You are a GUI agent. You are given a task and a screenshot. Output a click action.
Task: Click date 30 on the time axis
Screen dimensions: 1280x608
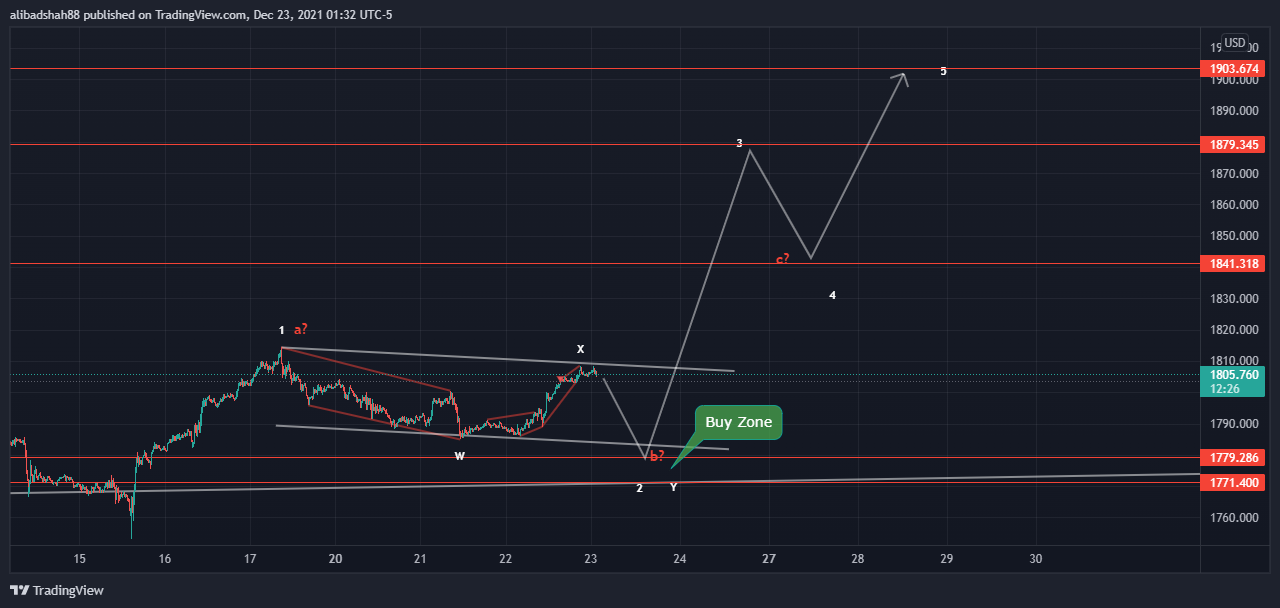click(x=1036, y=558)
